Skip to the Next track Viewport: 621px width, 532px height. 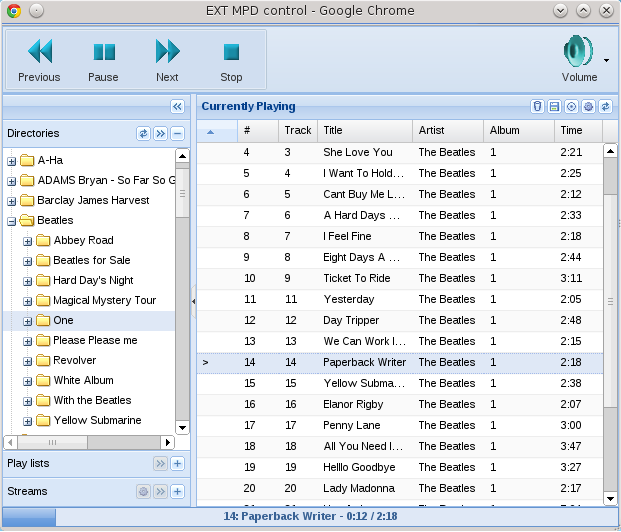[x=167, y=60]
